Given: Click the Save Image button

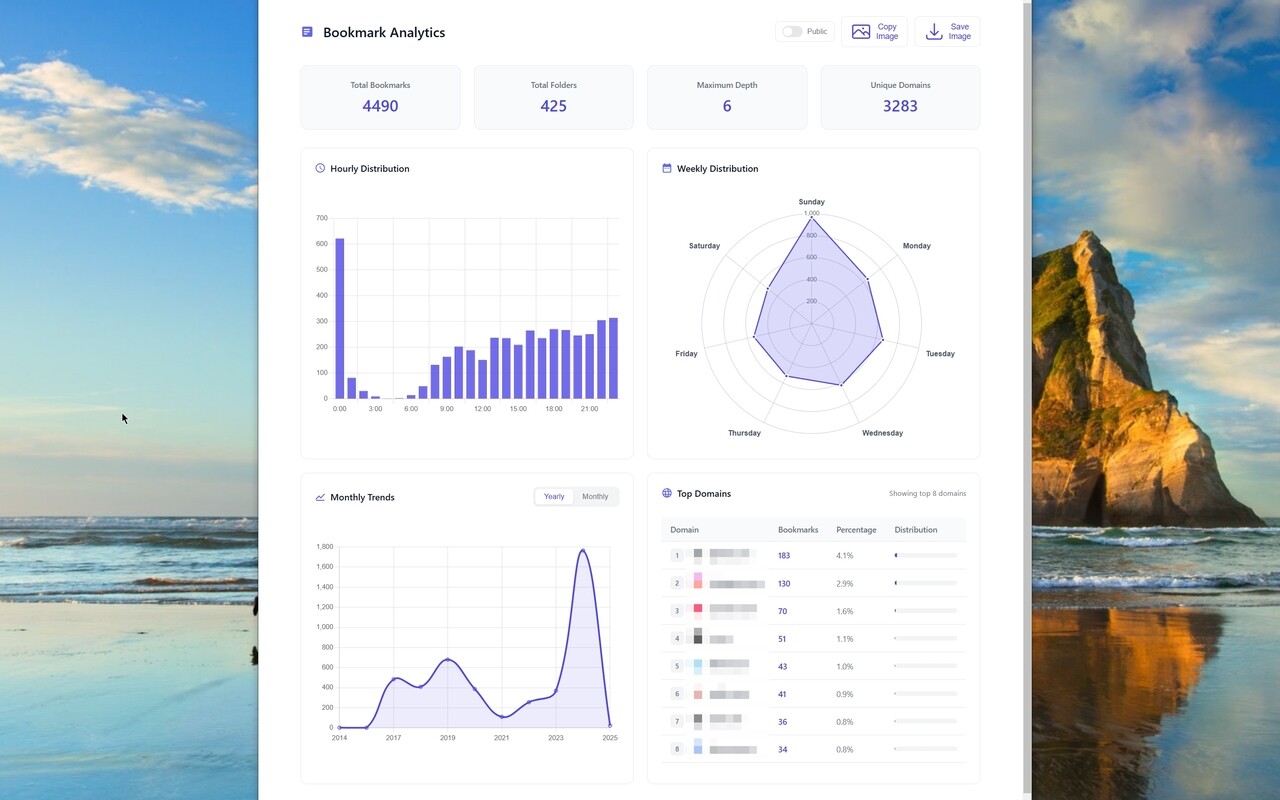Looking at the screenshot, I should [947, 32].
